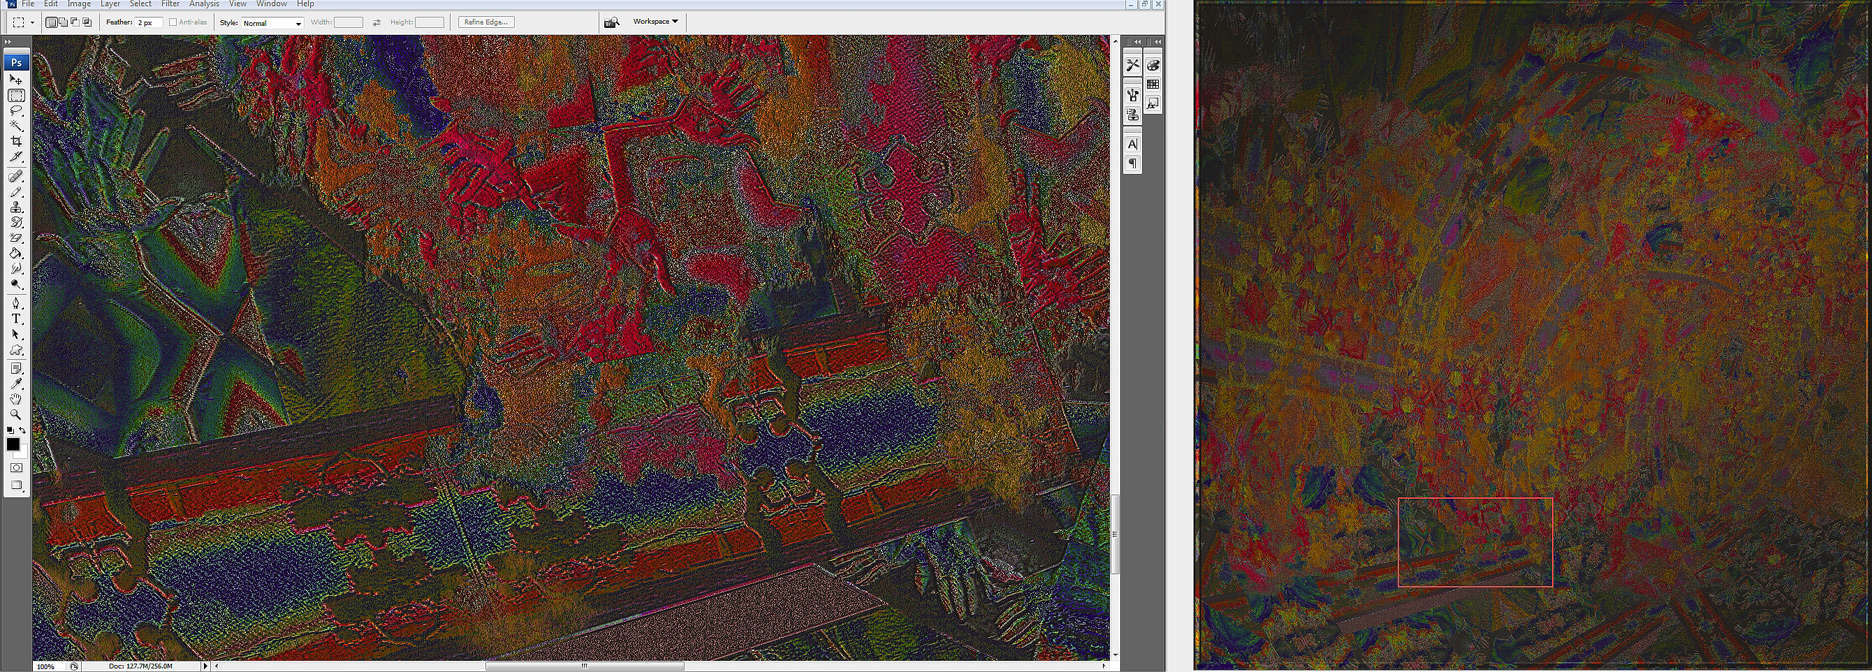
Task: Change the screen mode button
Action: point(16,485)
